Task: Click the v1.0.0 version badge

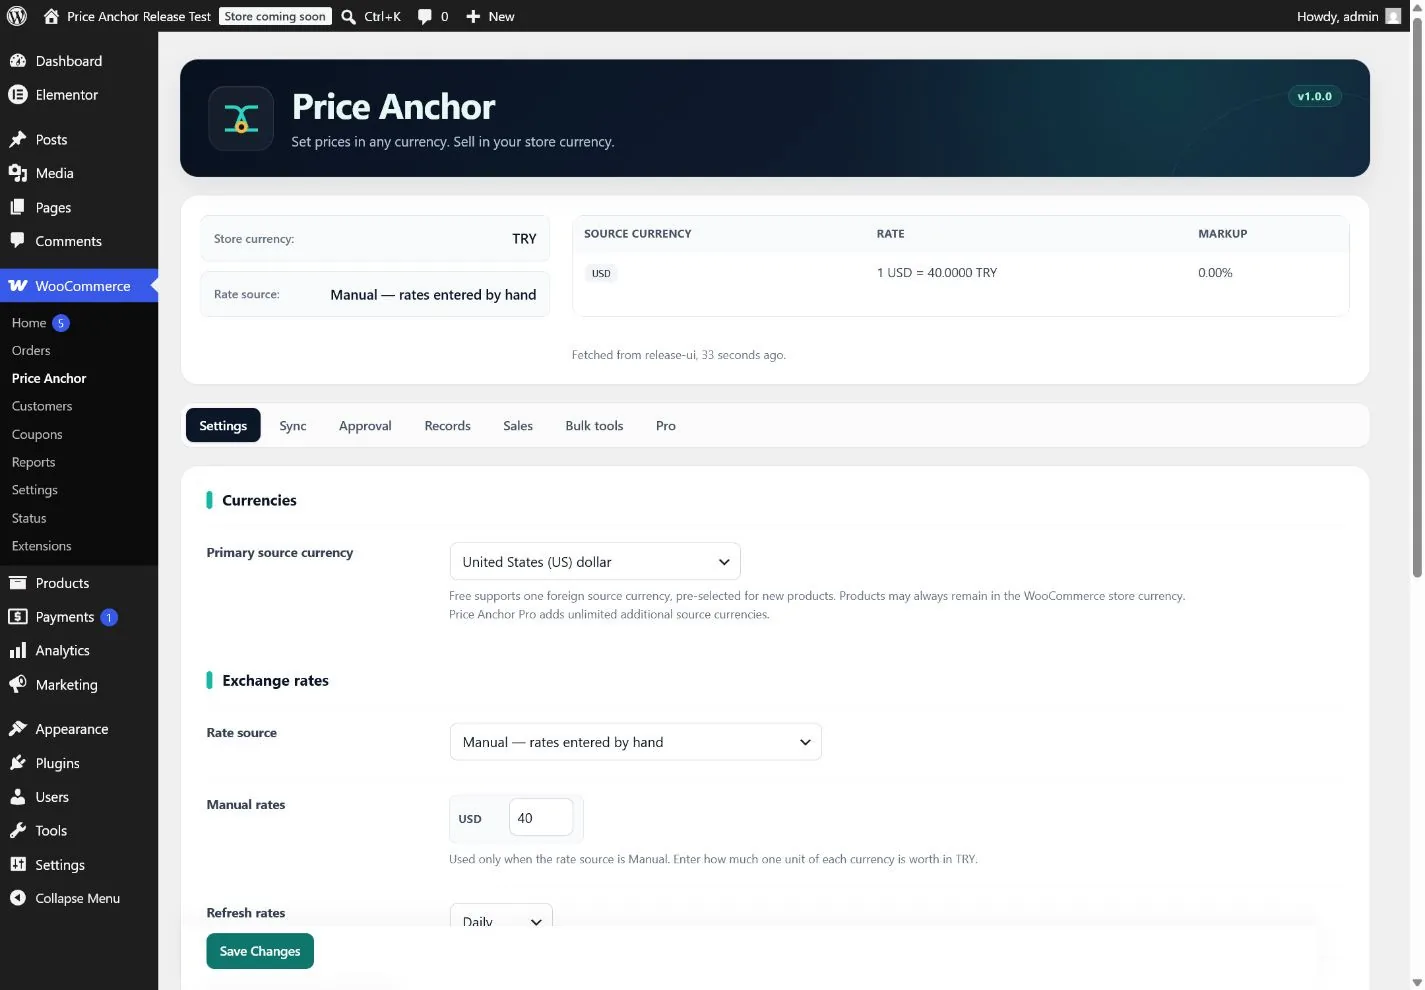Action: coord(1314,96)
